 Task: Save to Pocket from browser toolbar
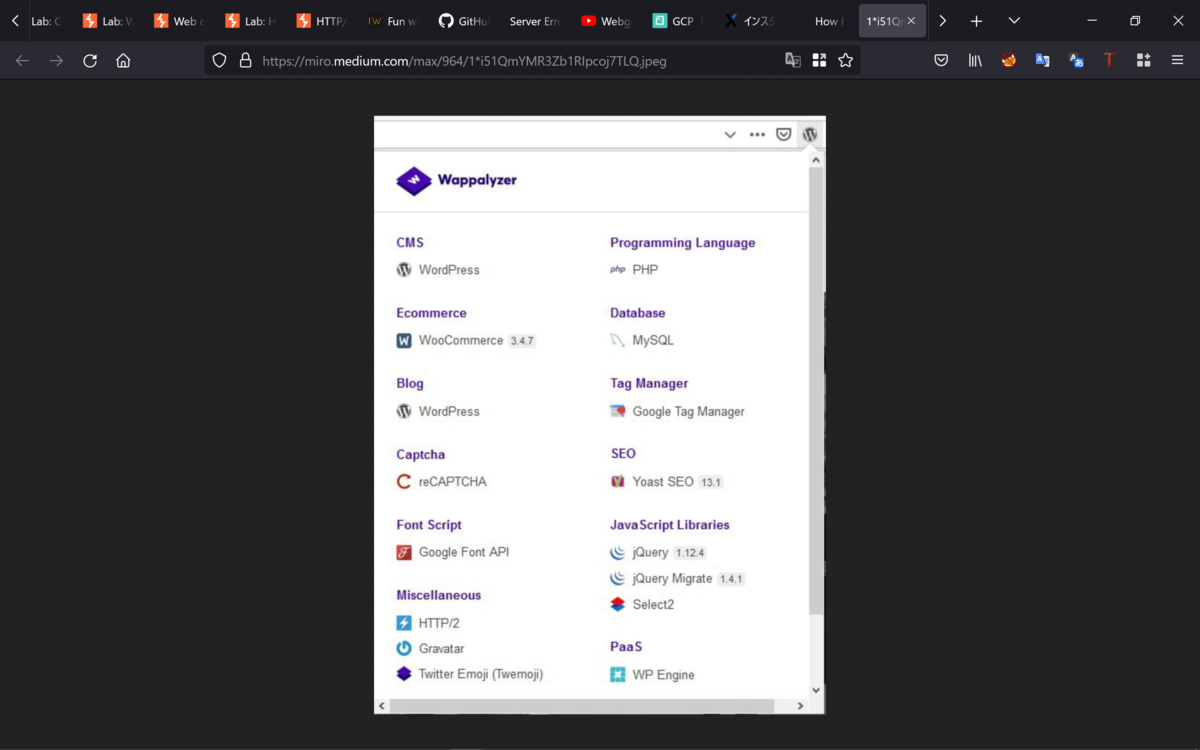click(x=941, y=61)
